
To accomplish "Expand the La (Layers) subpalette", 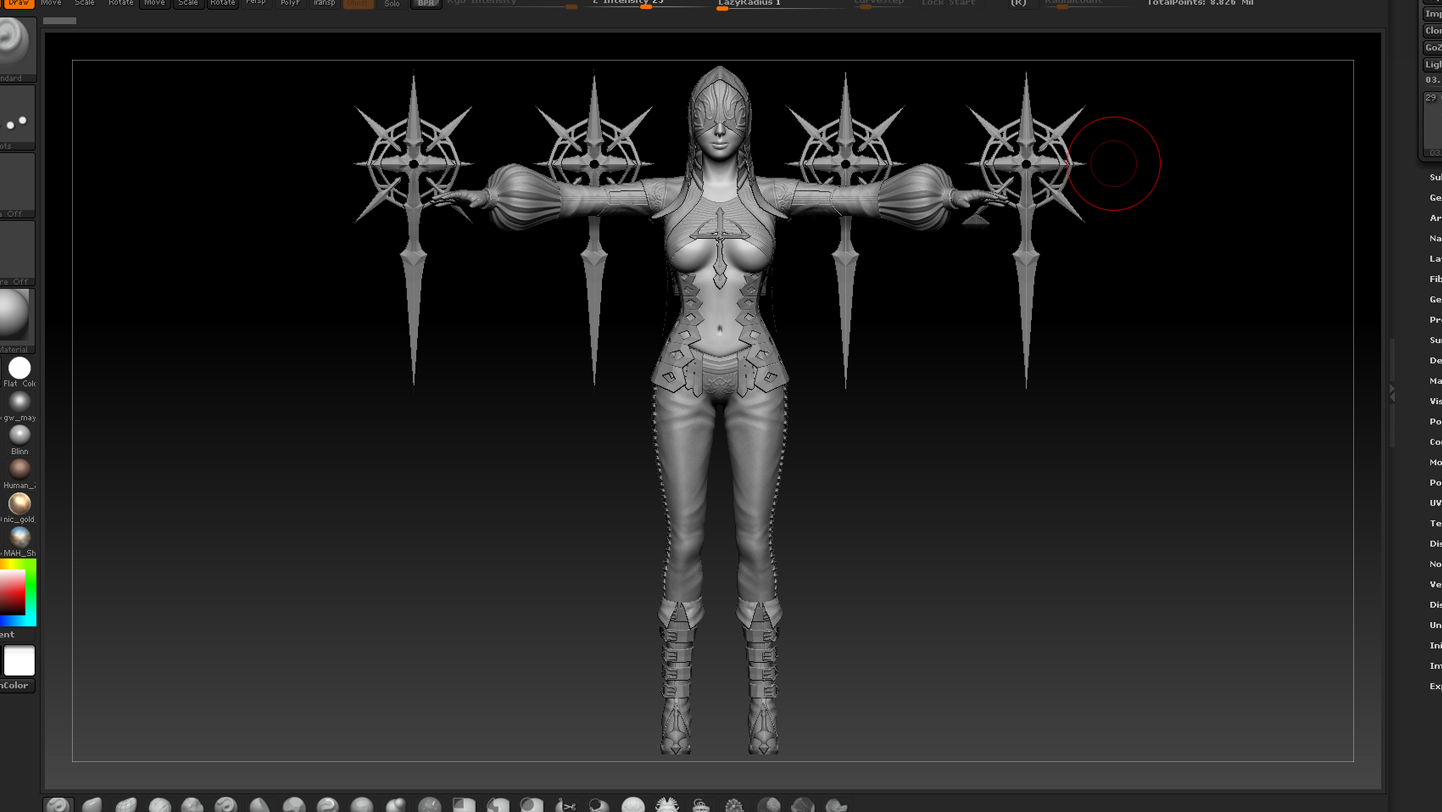I will tap(1435, 259).
